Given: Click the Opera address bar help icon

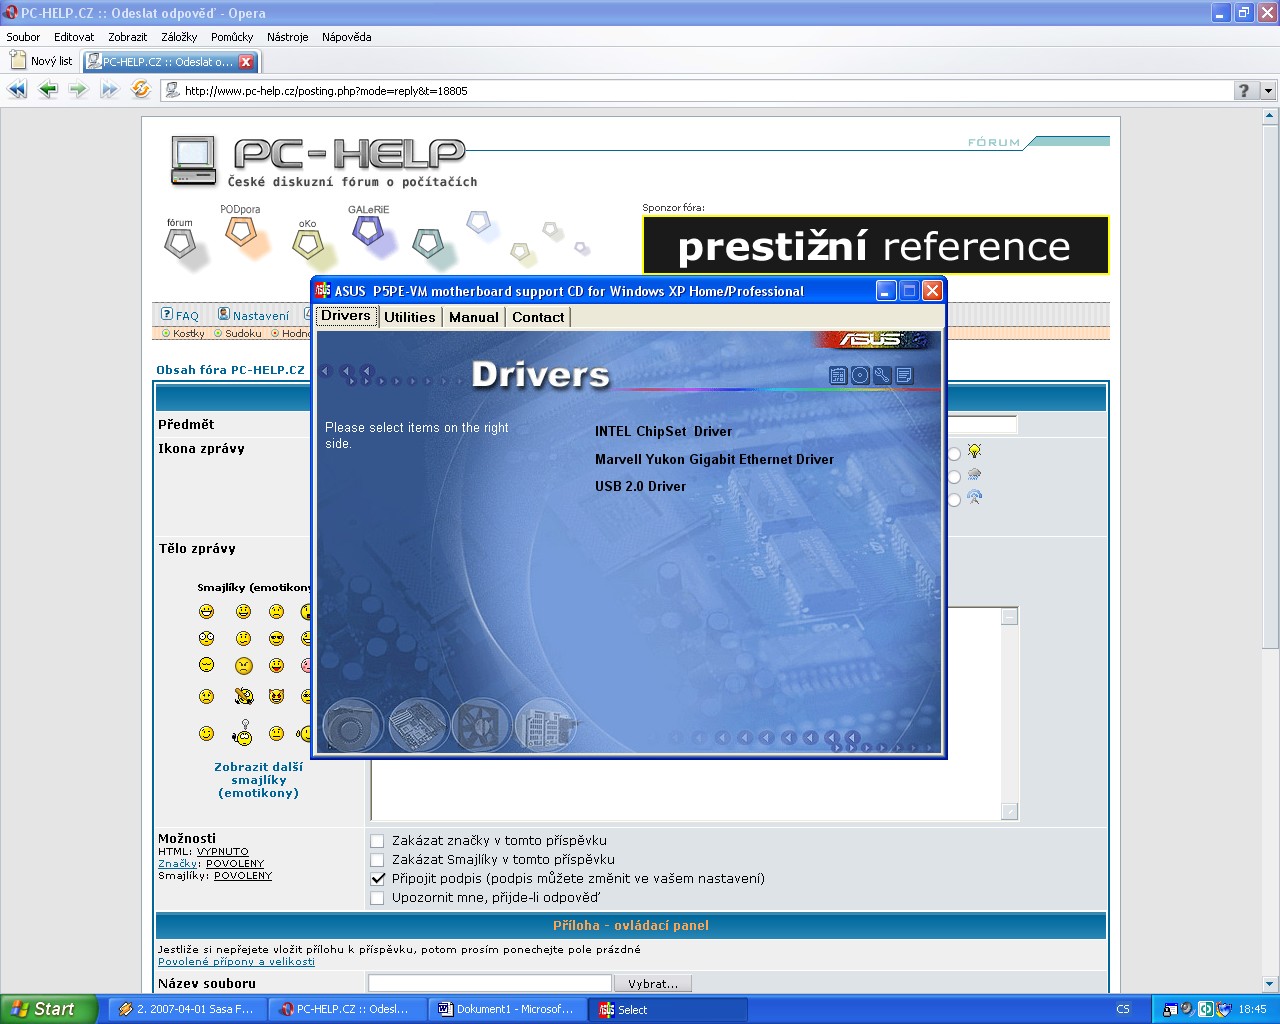Looking at the screenshot, I should point(1244,90).
